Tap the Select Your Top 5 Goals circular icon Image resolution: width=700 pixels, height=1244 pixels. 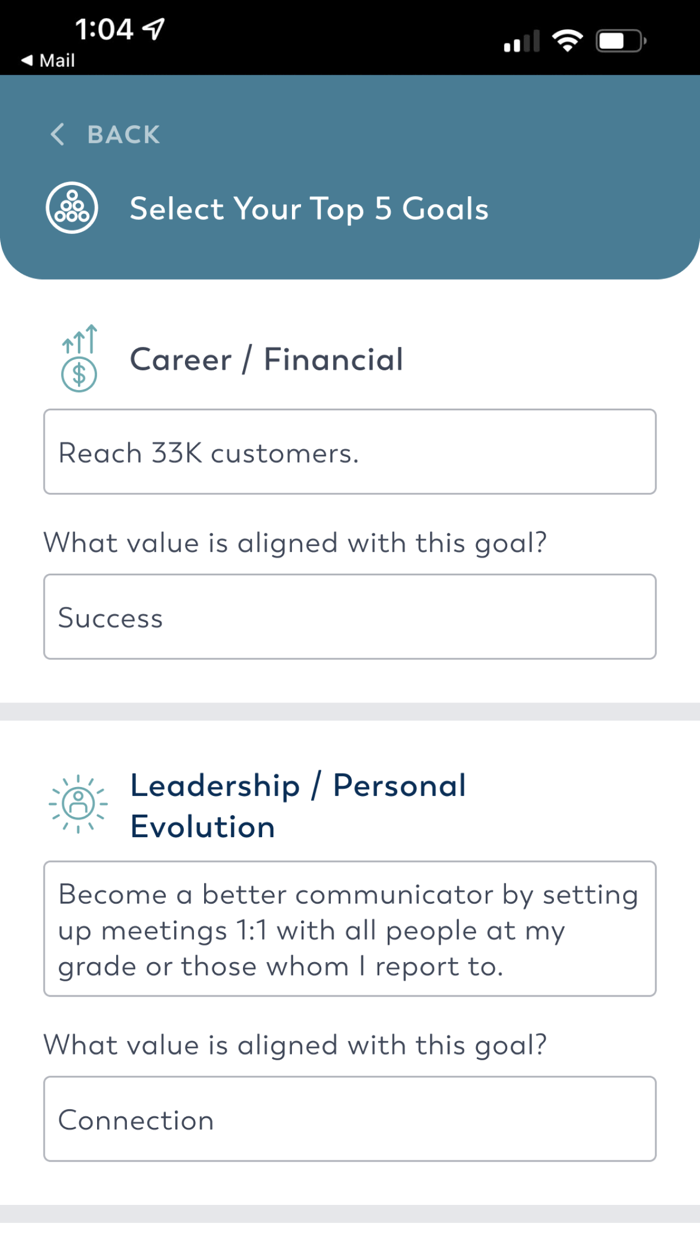pos(72,208)
